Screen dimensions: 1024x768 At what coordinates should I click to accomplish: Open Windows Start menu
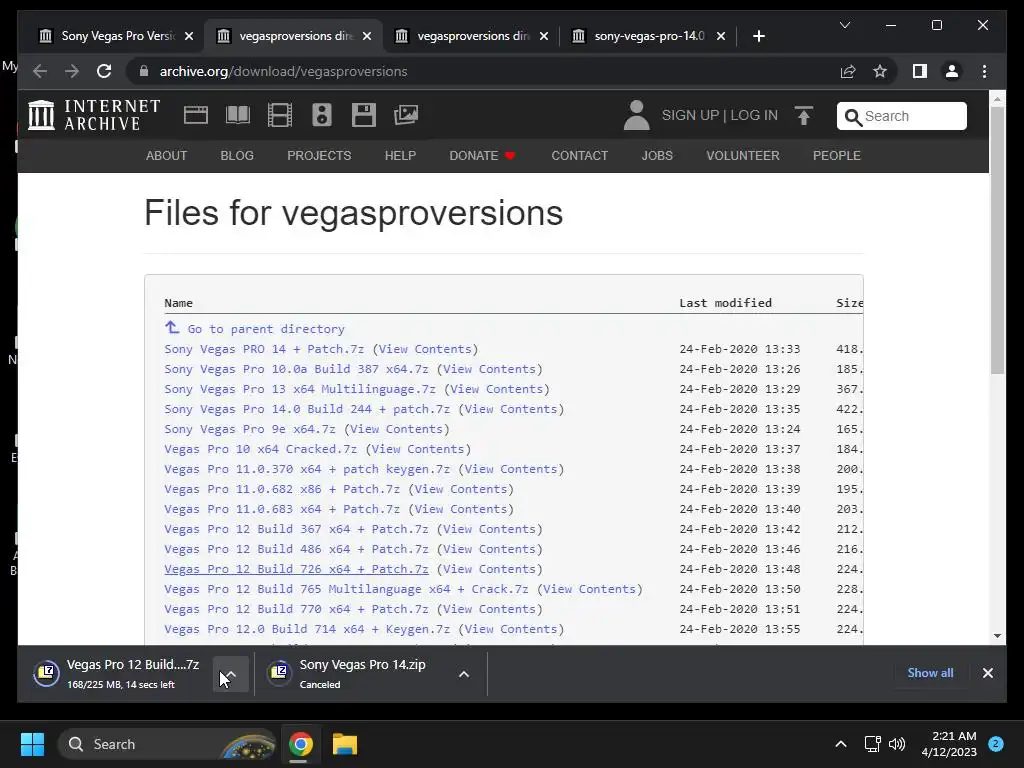coord(32,744)
